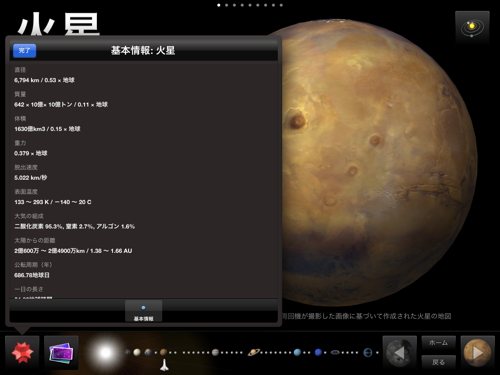Viewport: 500px width, 375px height.
Task: Click the 脱出速度 label
Action: pyautogui.click(x=26, y=167)
